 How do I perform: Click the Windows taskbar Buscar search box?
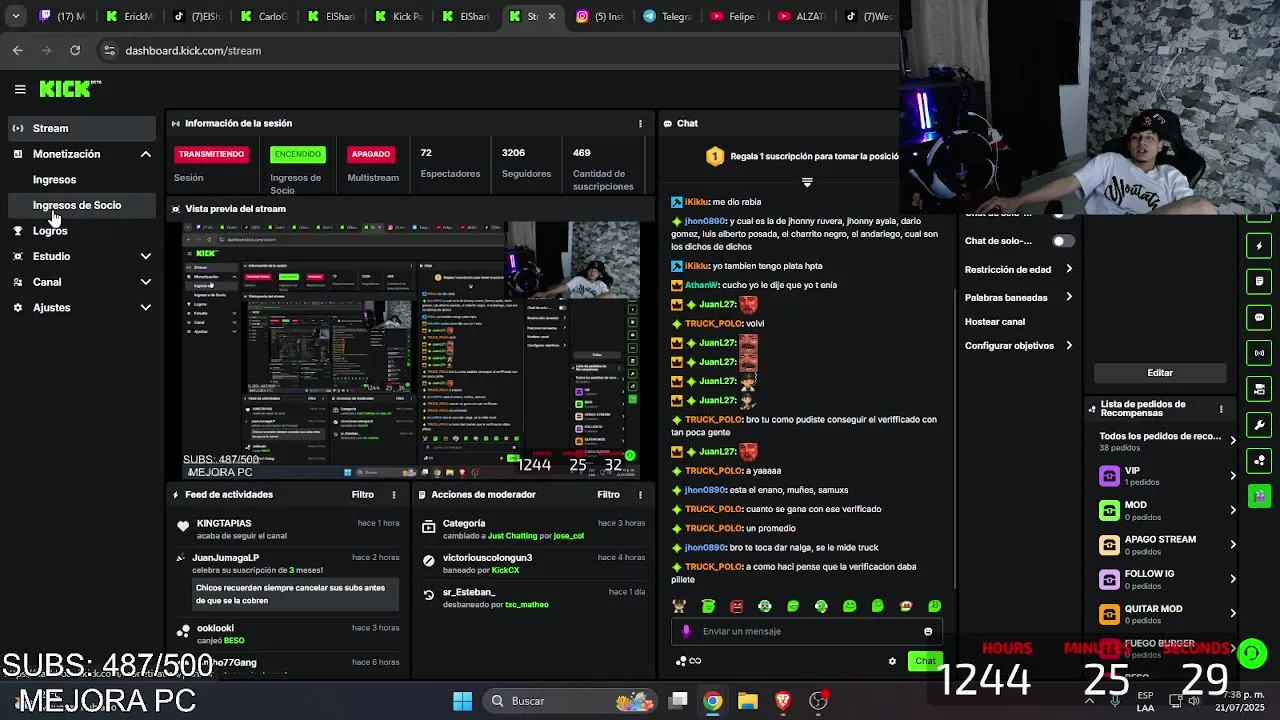pos(570,701)
